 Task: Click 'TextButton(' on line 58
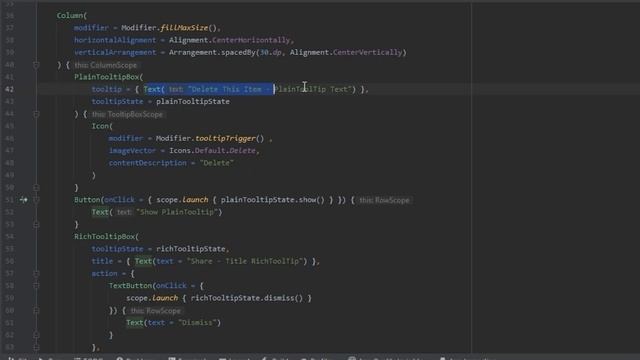132,285
